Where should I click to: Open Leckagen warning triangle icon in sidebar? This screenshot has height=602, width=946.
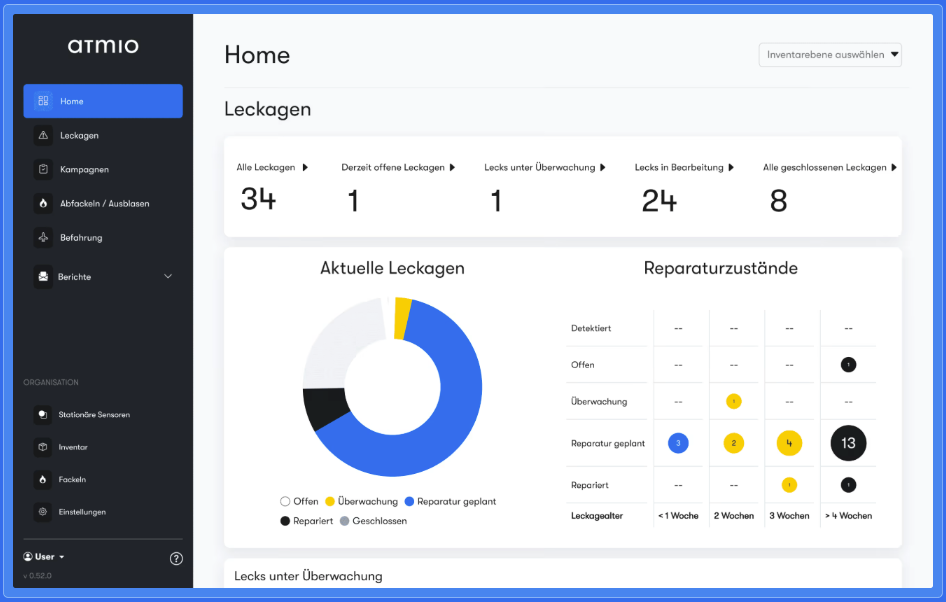pos(43,136)
